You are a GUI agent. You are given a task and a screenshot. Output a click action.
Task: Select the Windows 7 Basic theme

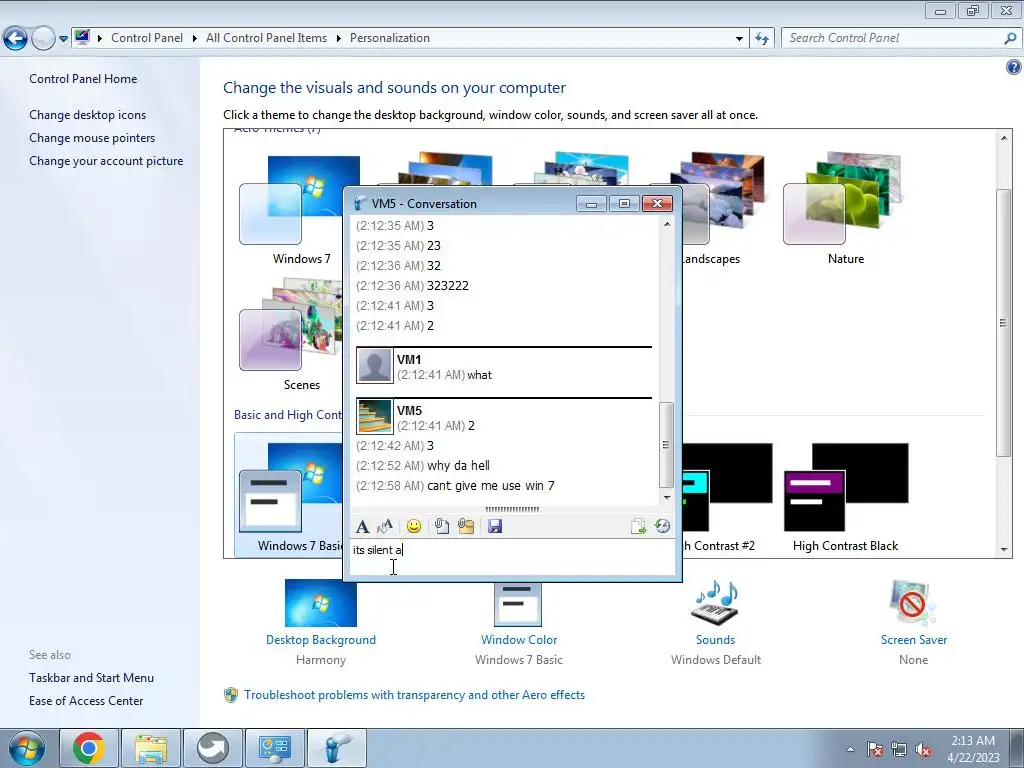click(x=289, y=495)
